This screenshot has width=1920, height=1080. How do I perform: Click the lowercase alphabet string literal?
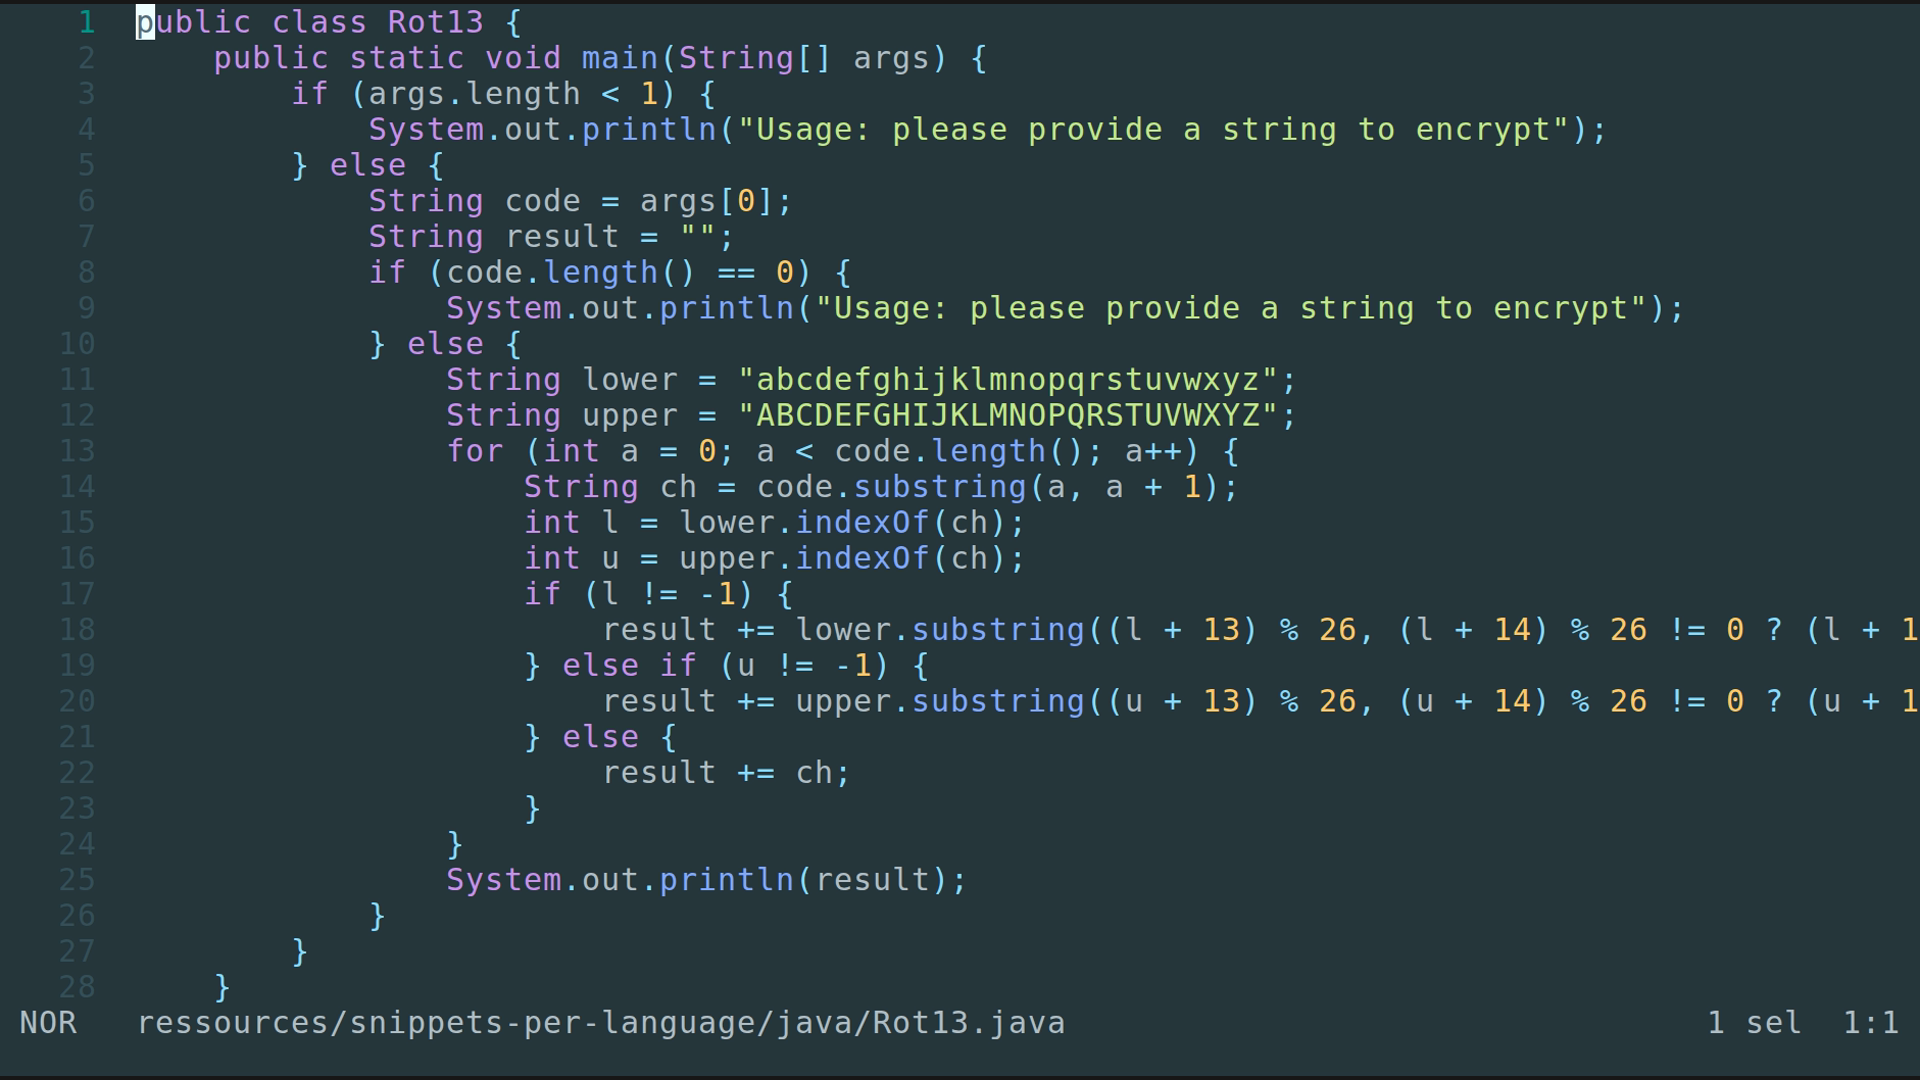coord(1015,379)
